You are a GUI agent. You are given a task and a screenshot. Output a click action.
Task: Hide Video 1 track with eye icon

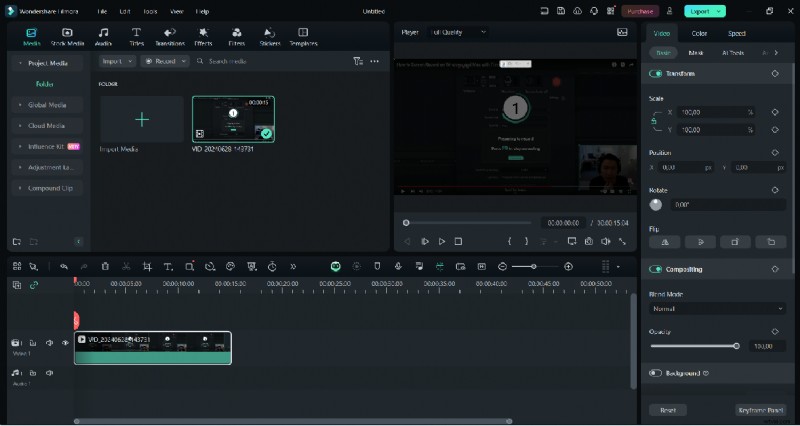[65, 343]
